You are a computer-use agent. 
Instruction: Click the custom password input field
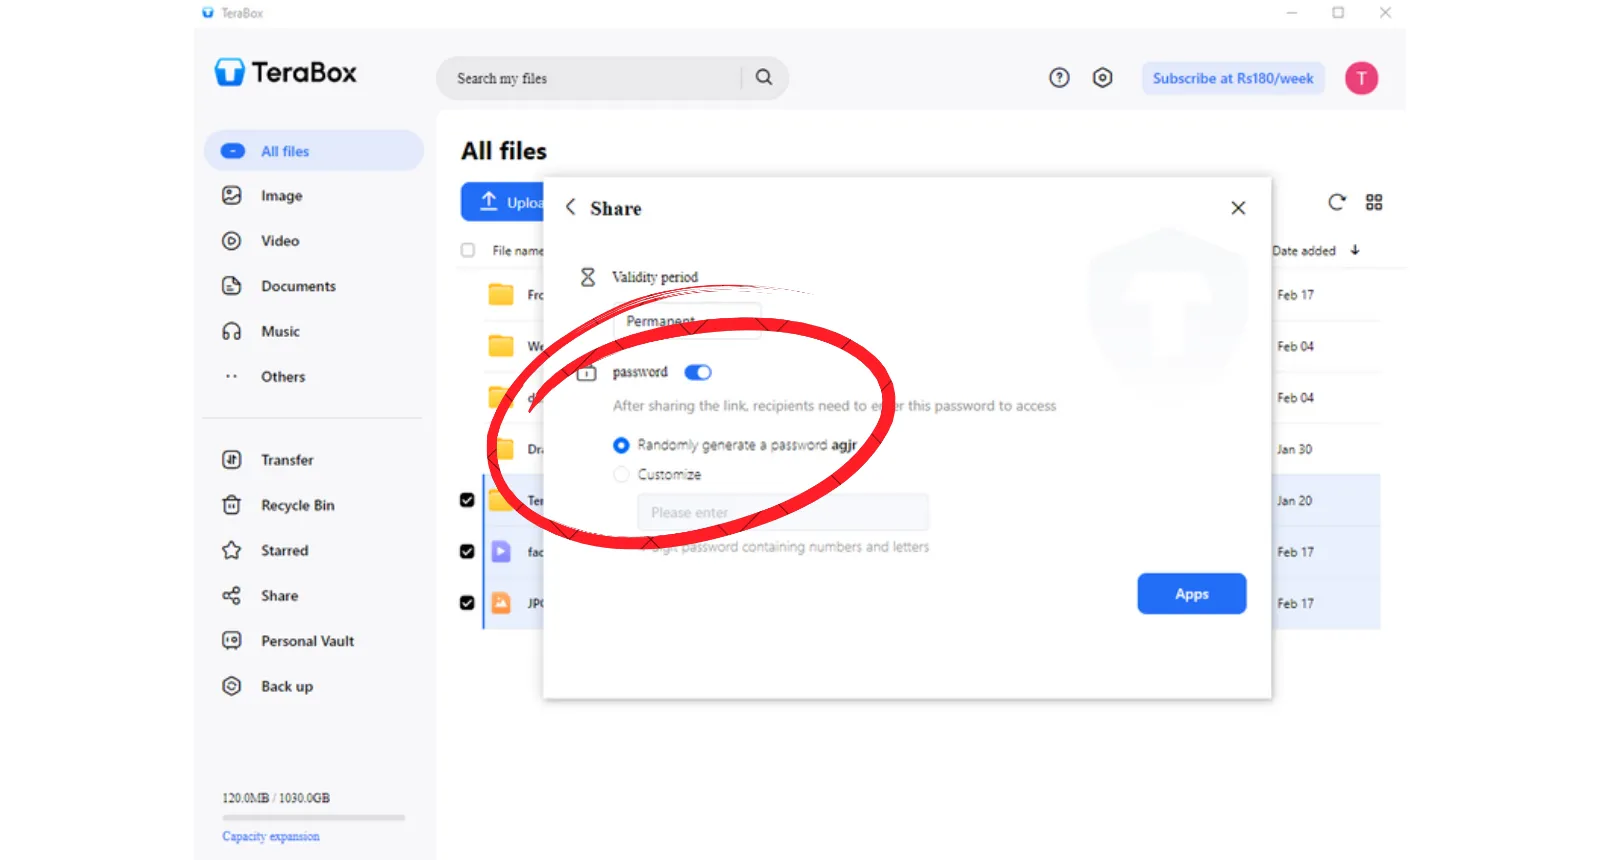(783, 512)
